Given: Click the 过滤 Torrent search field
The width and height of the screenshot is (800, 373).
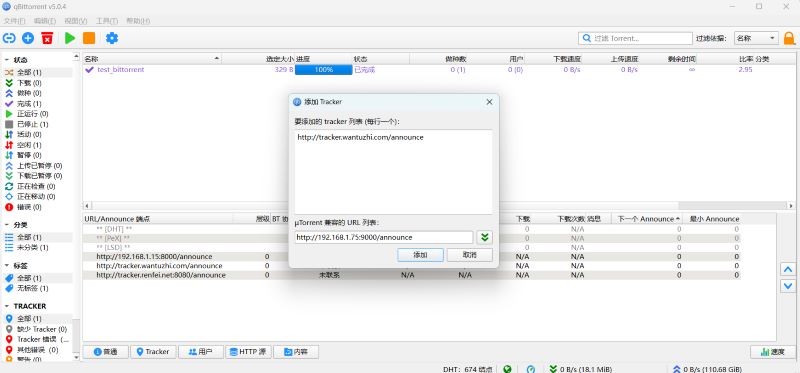Looking at the screenshot, I should click(635, 38).
